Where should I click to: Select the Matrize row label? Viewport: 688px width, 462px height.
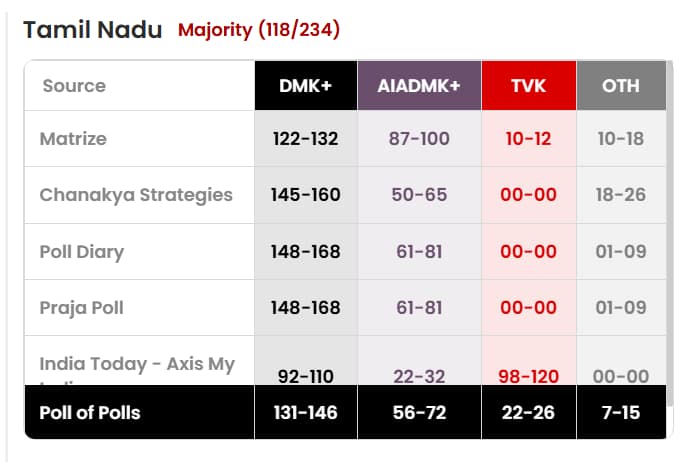click(74, 138)
